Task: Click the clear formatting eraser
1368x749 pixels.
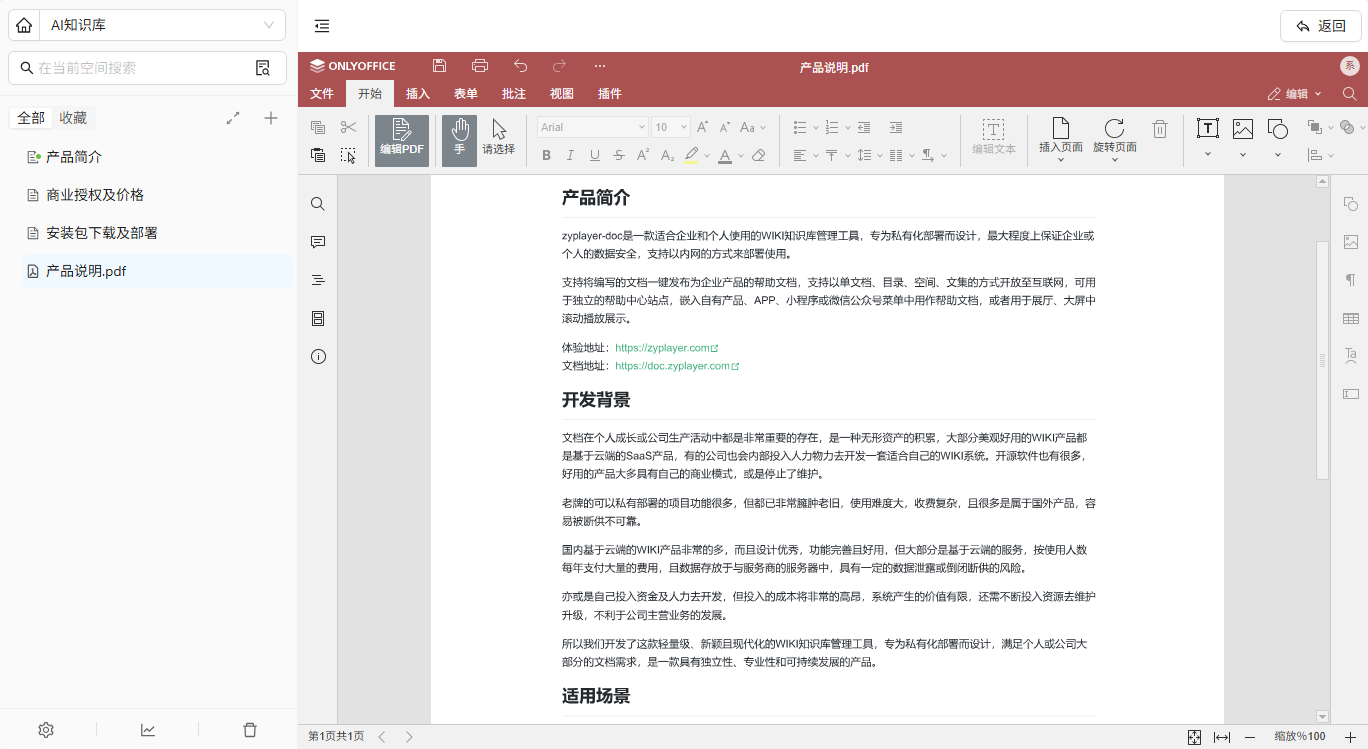Action: (758, 155)
